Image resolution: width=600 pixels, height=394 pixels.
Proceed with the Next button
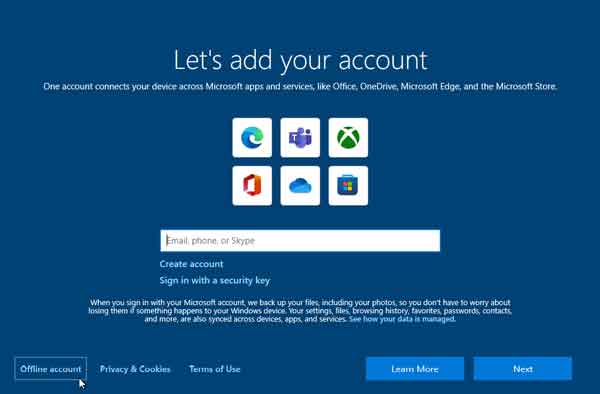click(x=523, y=369)
